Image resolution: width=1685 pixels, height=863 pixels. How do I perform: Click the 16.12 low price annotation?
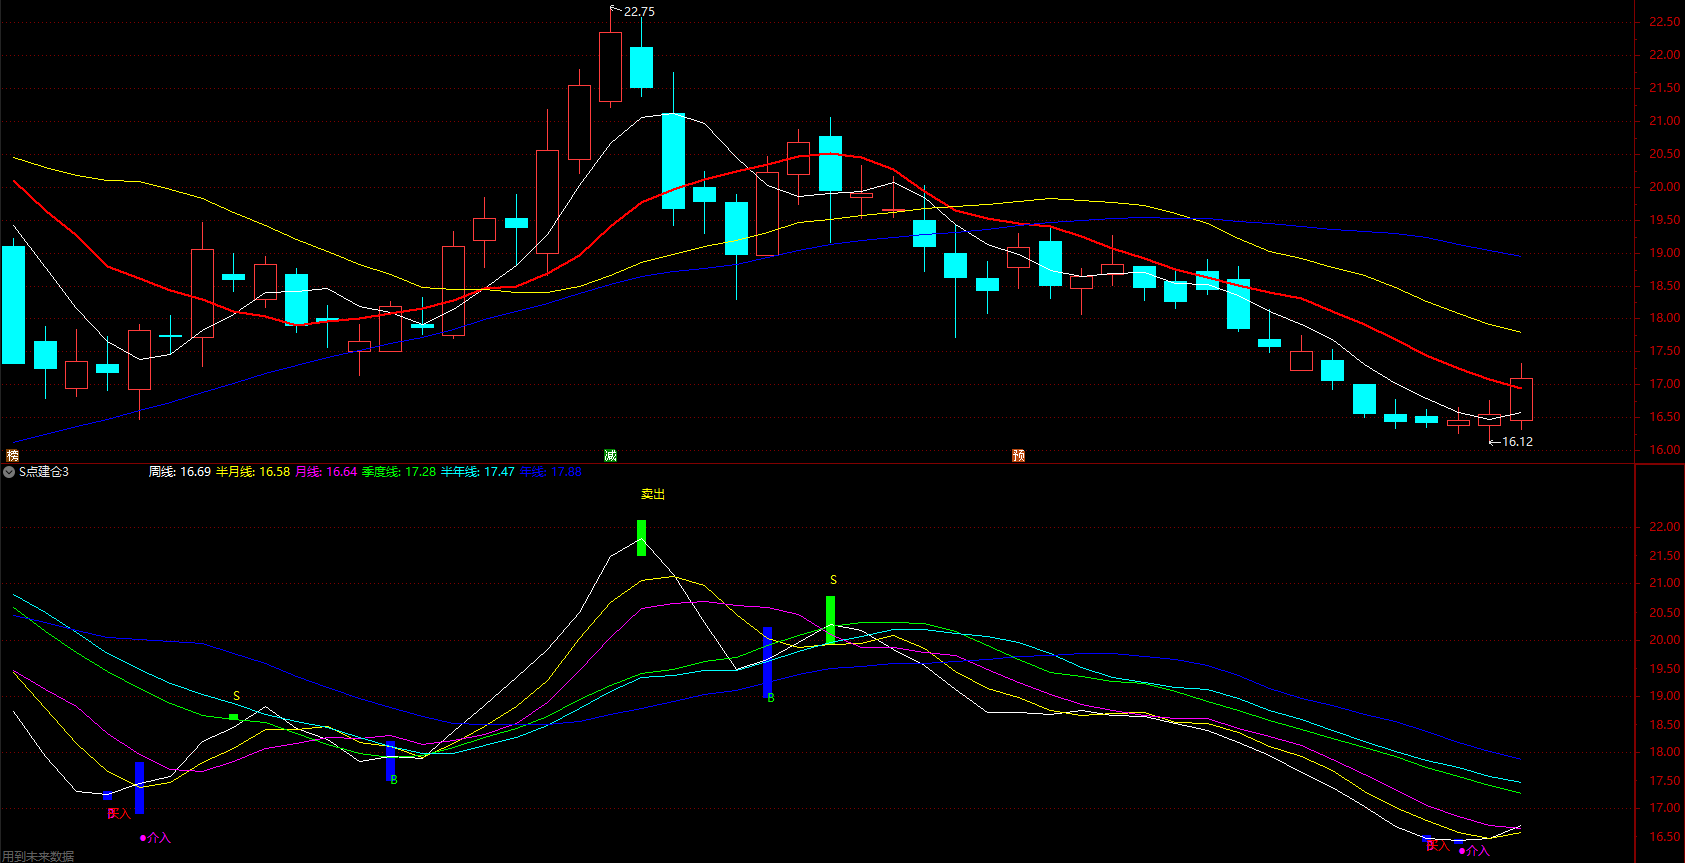click(x=1517, y=441)
